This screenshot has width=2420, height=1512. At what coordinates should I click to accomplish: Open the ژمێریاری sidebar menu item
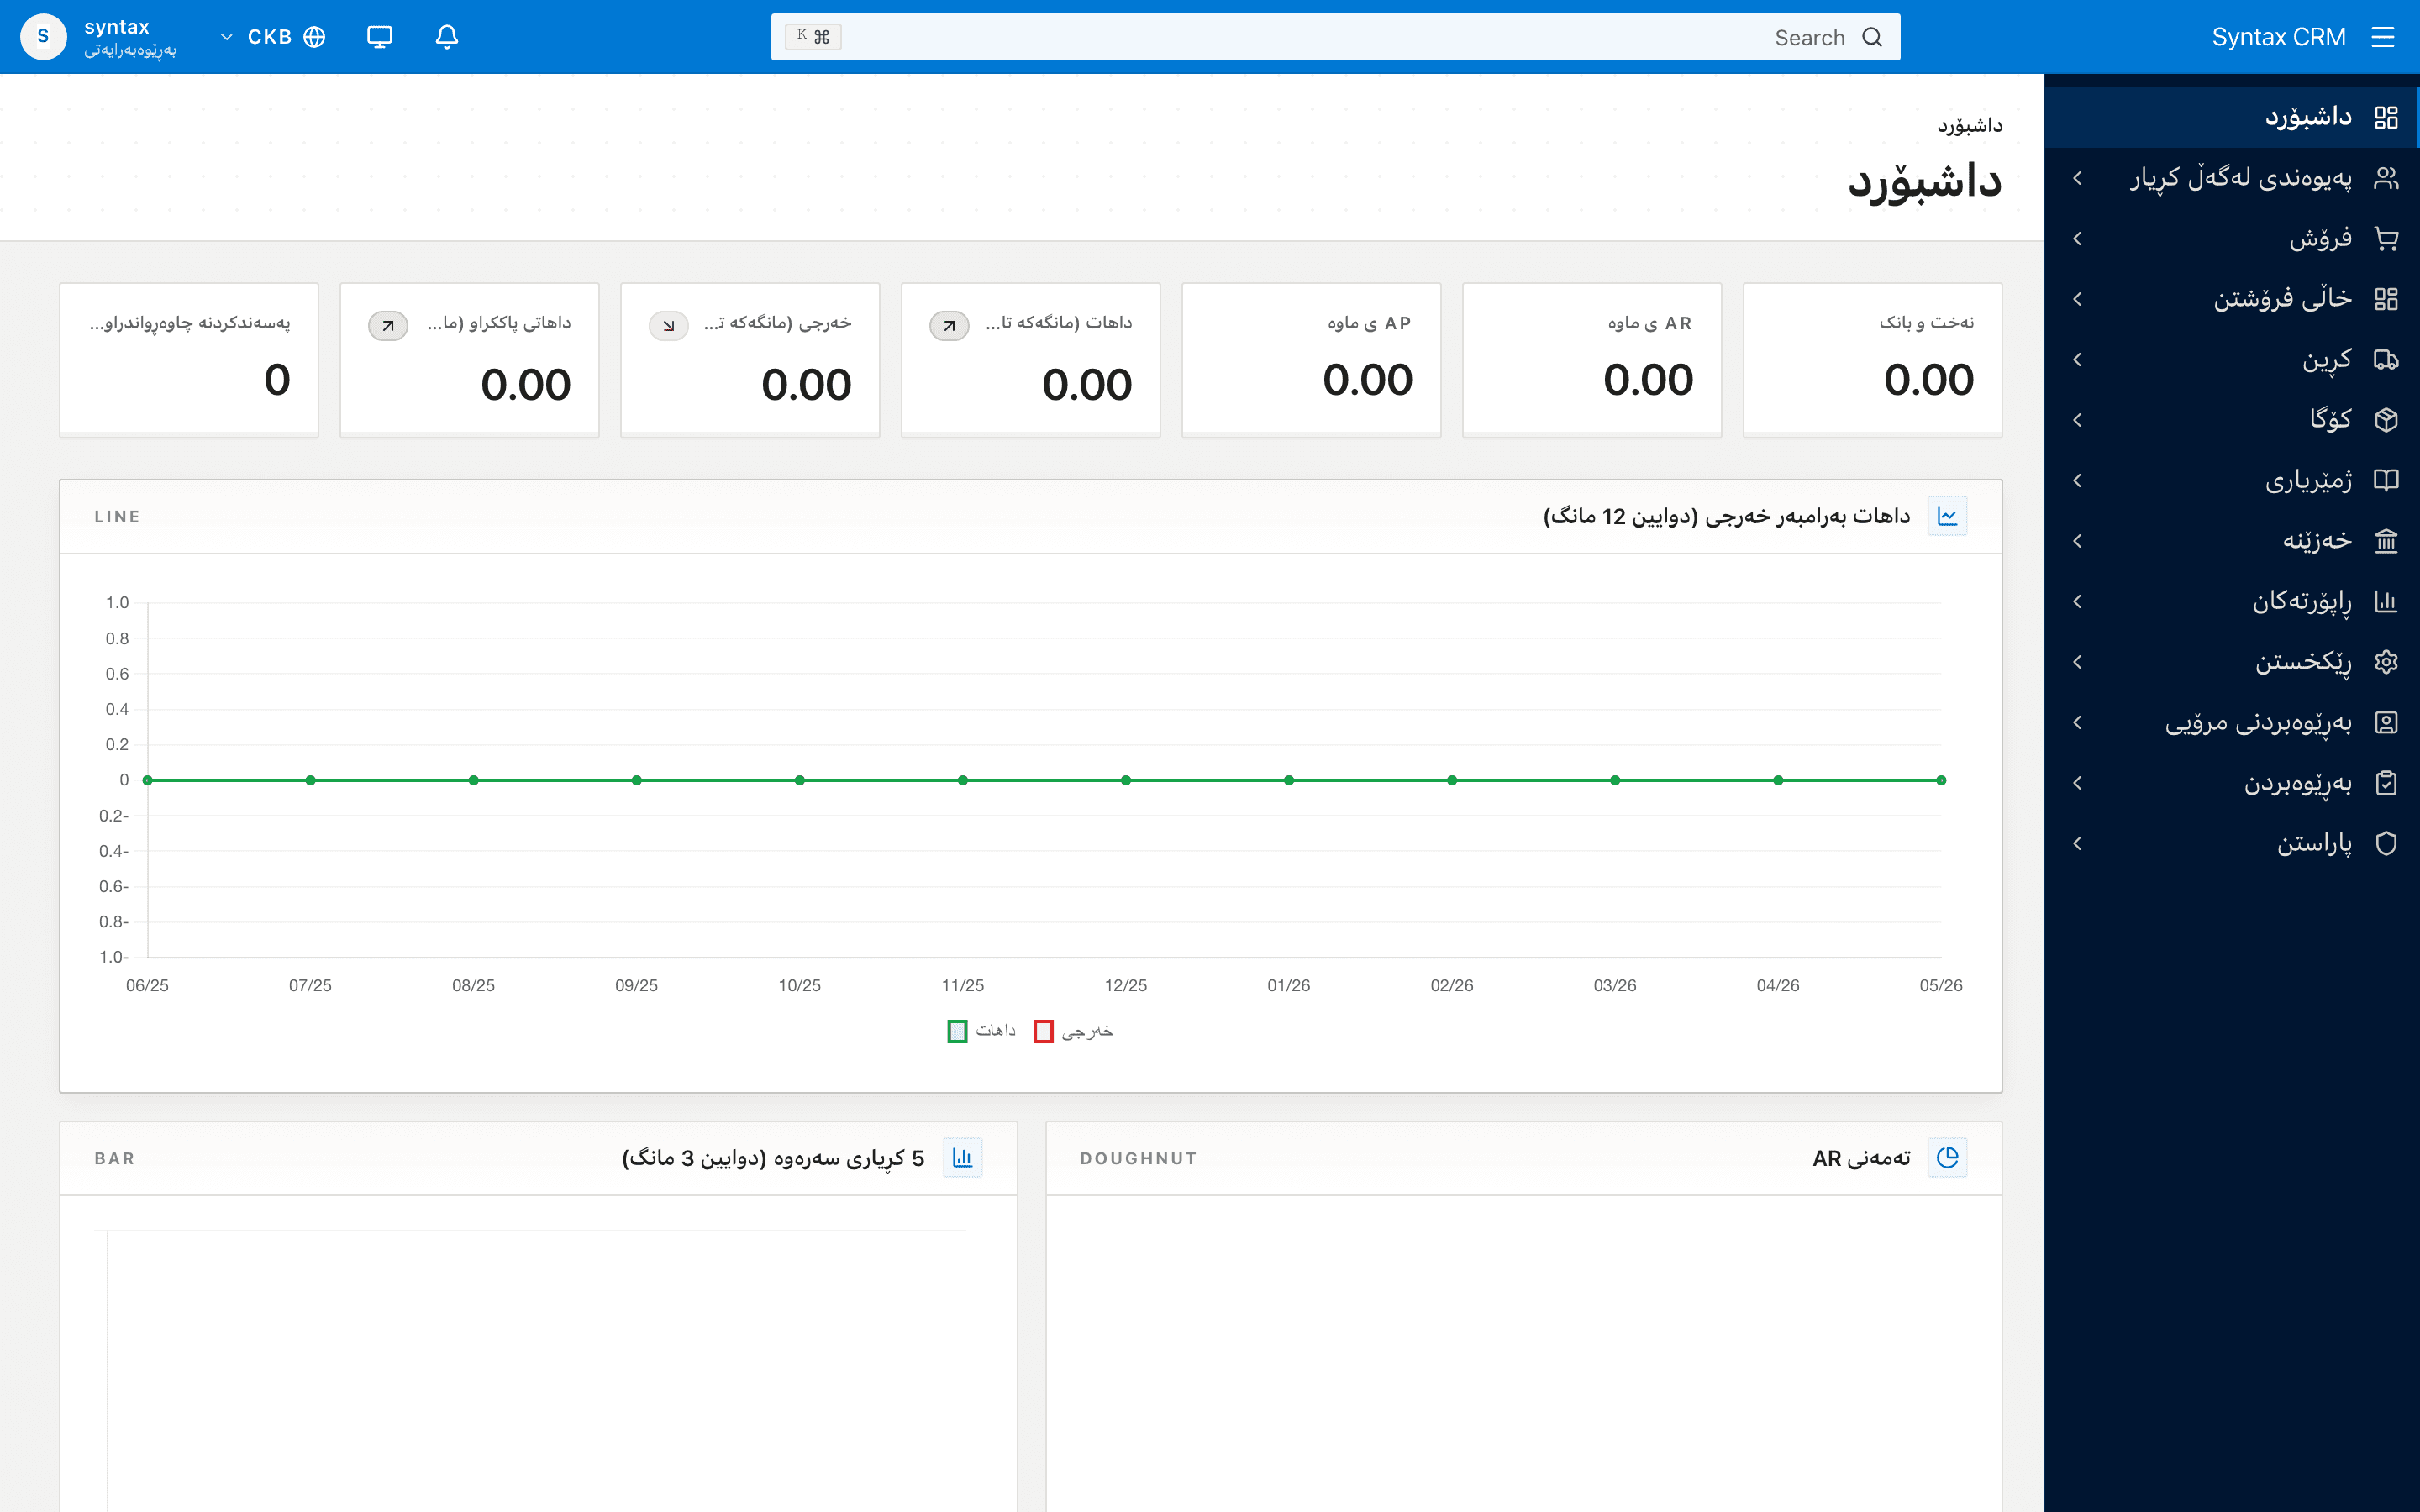coord(2231,480)
